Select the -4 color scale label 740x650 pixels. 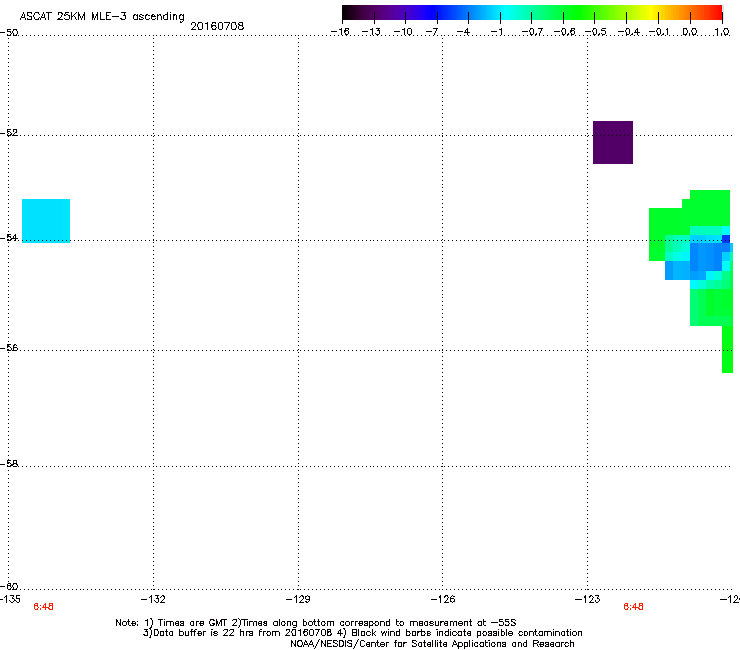click(463, 32)
